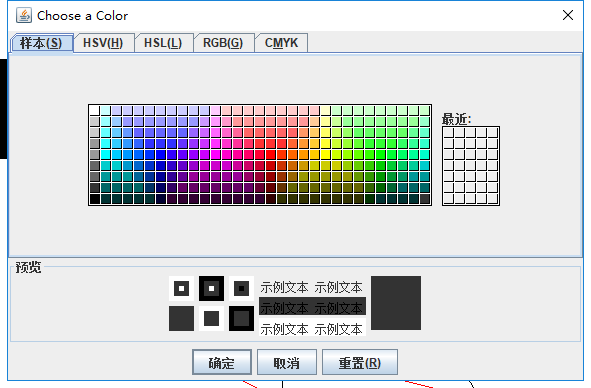Cancel the dialog with 取消
591x388 pixels.
(287, 362)
